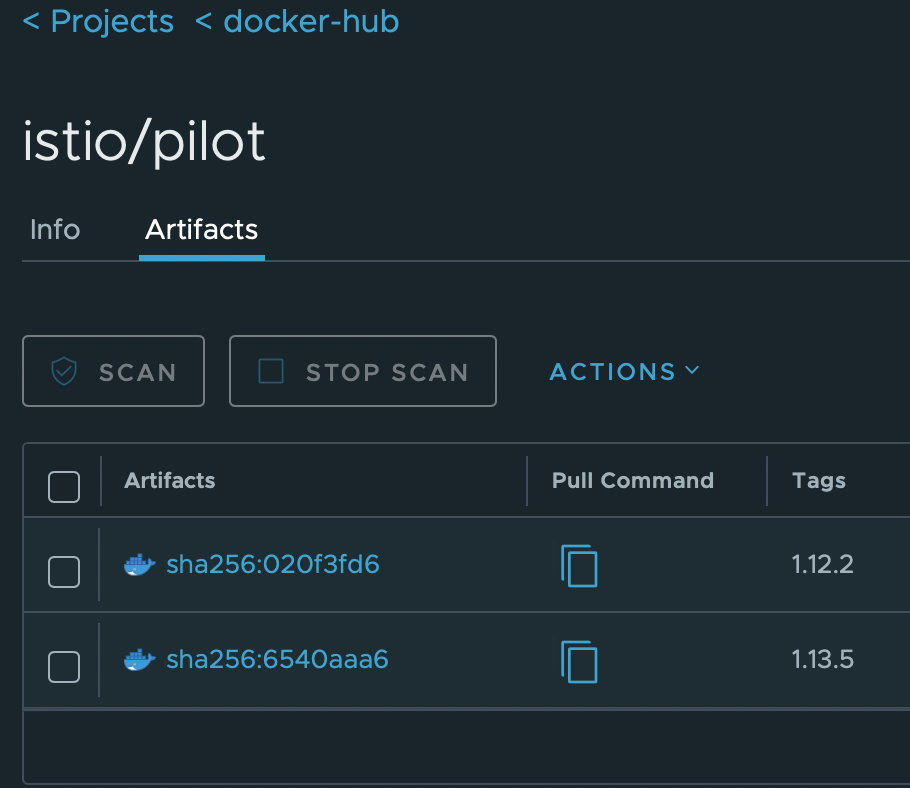This screenshot has width=910, height=788.
Task: Click Docker whale icon beside sha256:020f3fd6
Action: [140, 565]
